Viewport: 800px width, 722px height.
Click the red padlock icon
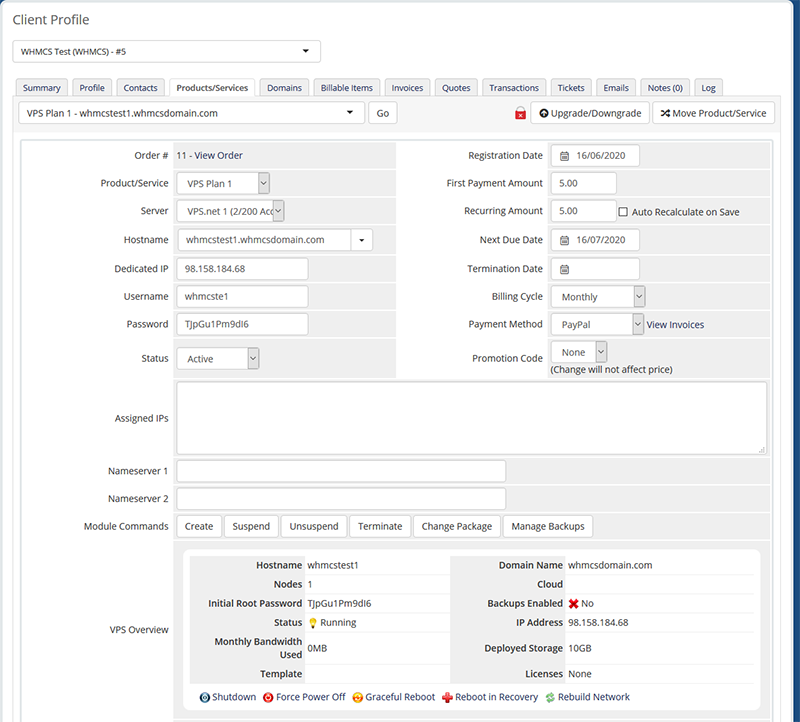[x=520, y=113]
